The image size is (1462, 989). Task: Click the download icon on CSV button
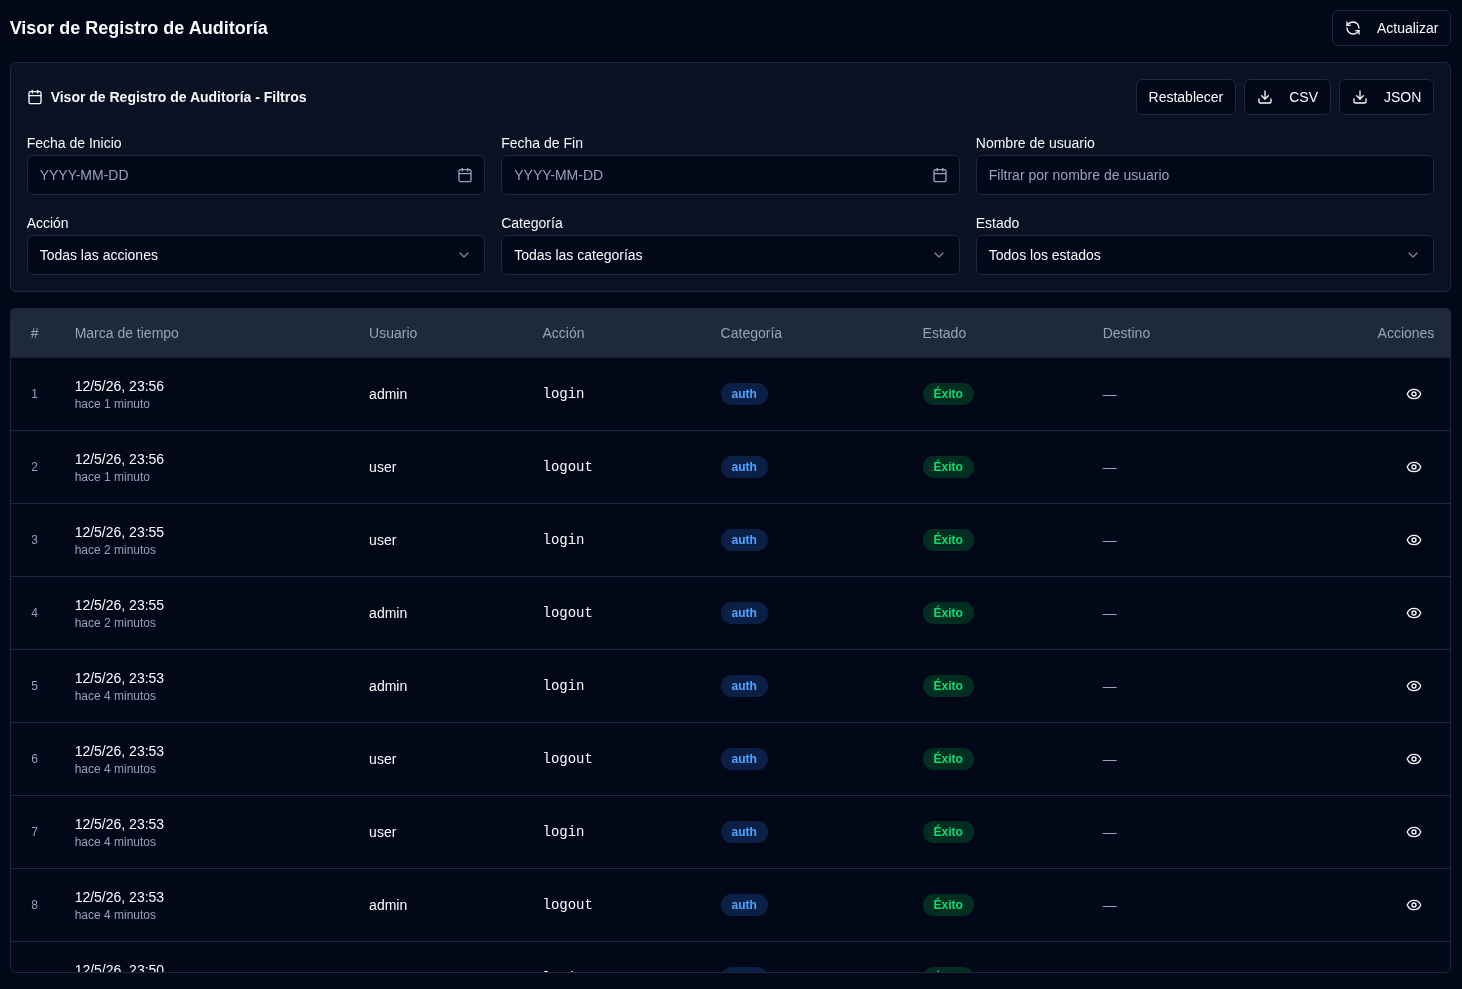1265,97
